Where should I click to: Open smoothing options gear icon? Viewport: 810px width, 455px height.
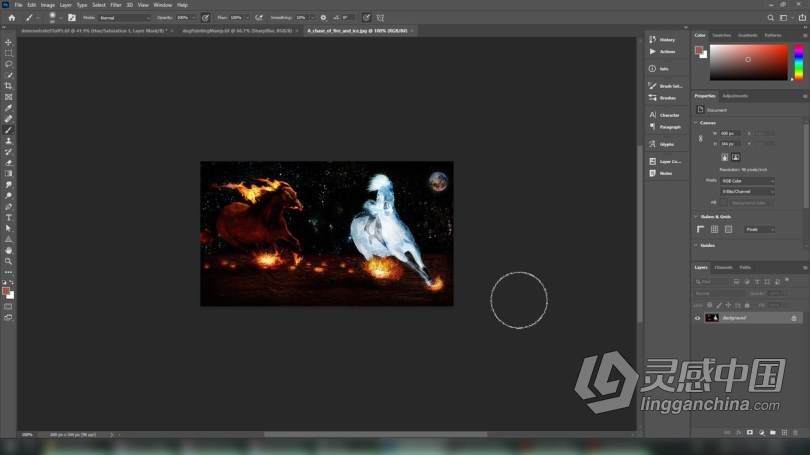[323, 18]
